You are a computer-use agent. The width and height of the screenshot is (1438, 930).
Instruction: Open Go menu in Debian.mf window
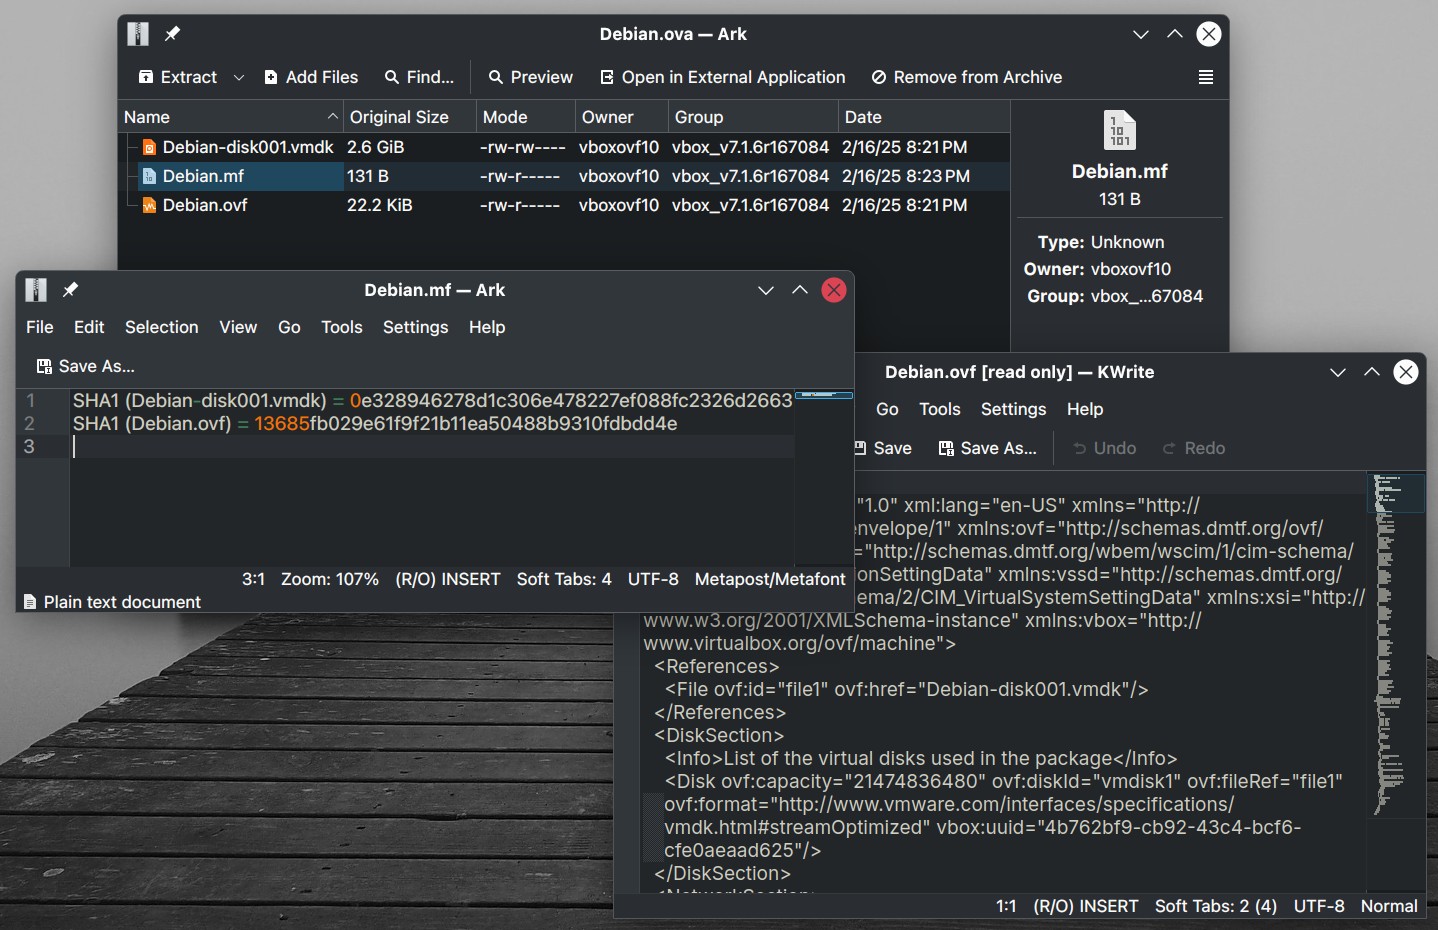tap(289, 327)
